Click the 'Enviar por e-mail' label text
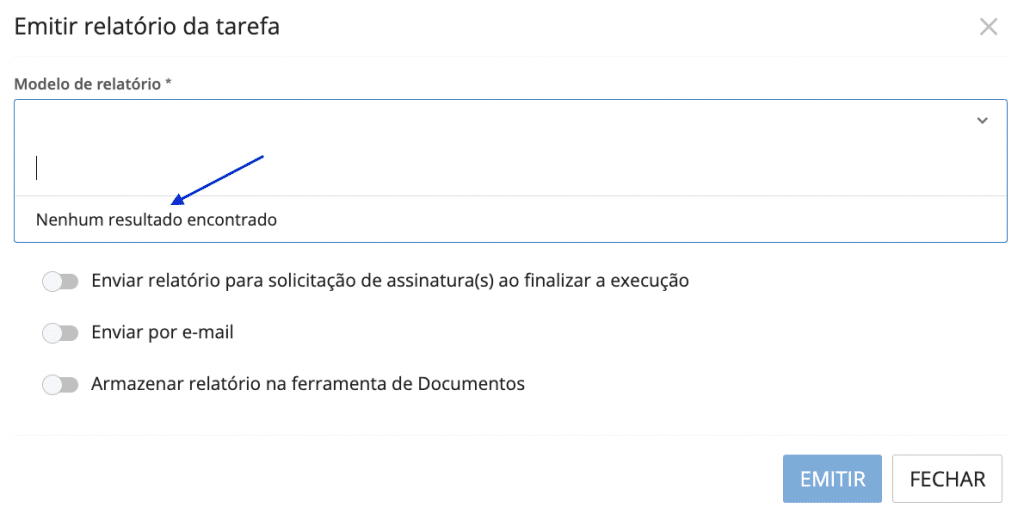 click(162, 332)
